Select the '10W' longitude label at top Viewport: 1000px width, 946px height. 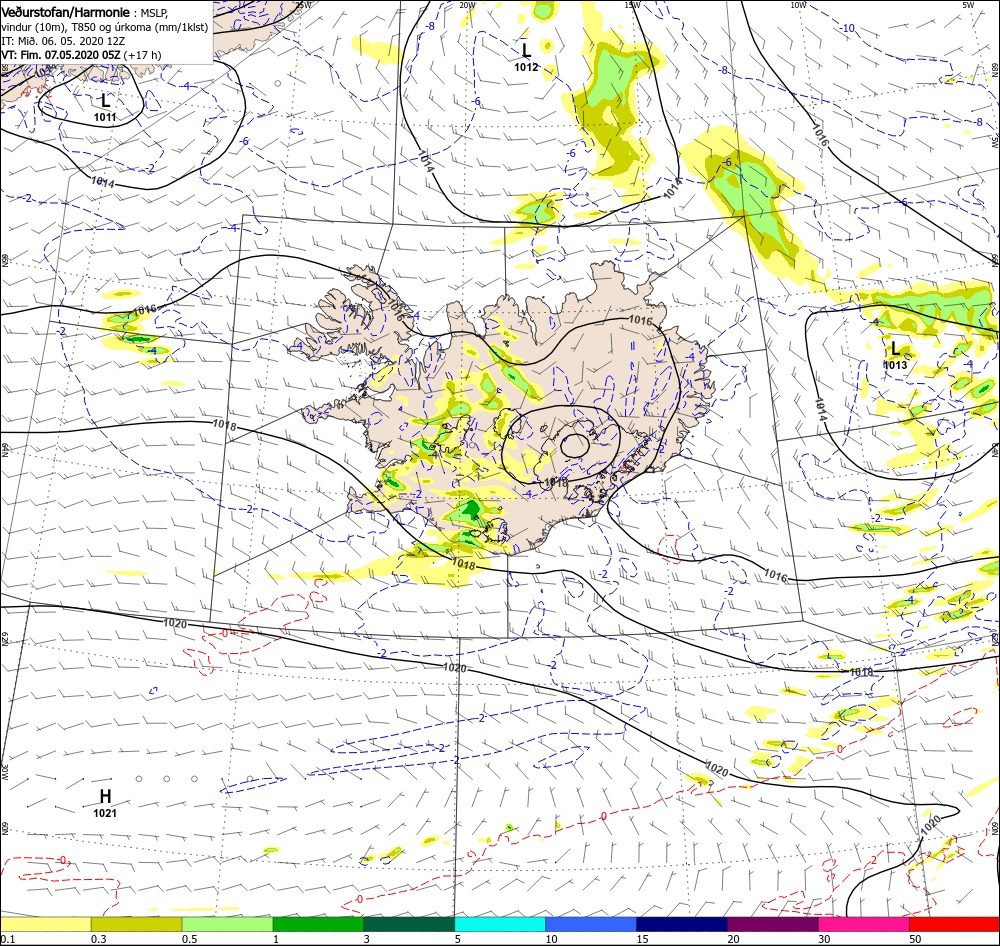coord(798,5)
